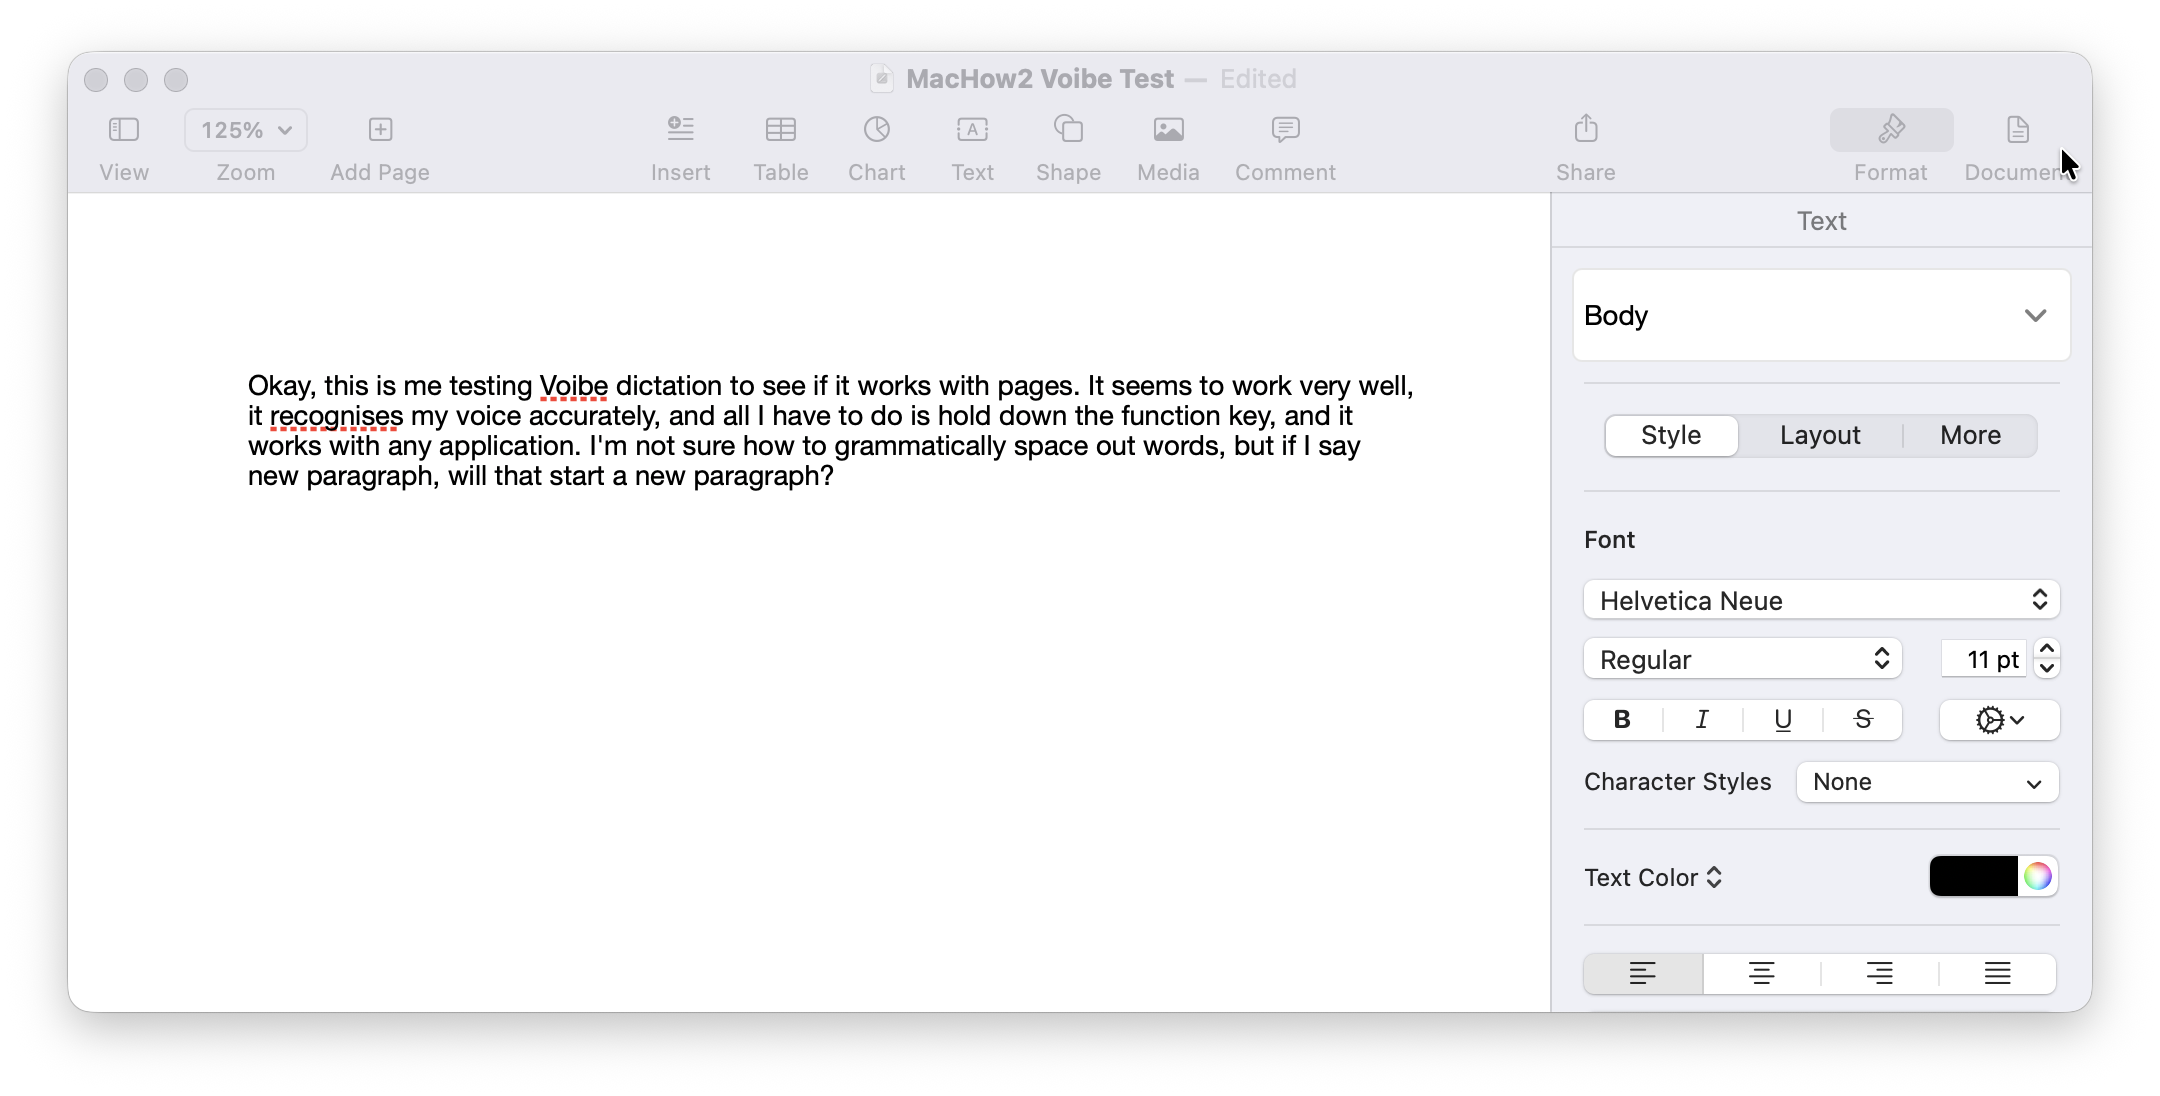
Task: Close the Pages window
Action: (96, 80)
